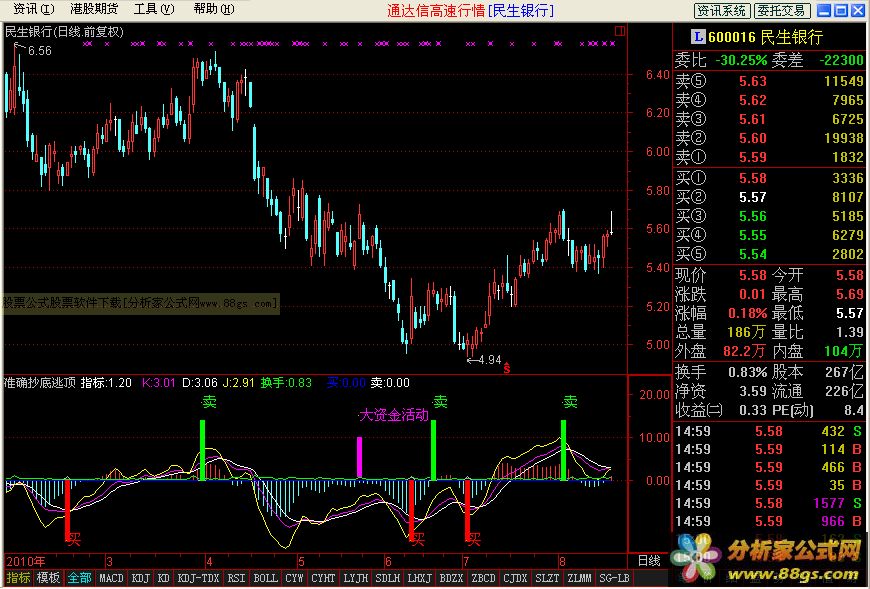Switch to the KDJ indicator tab

point(140,578)
